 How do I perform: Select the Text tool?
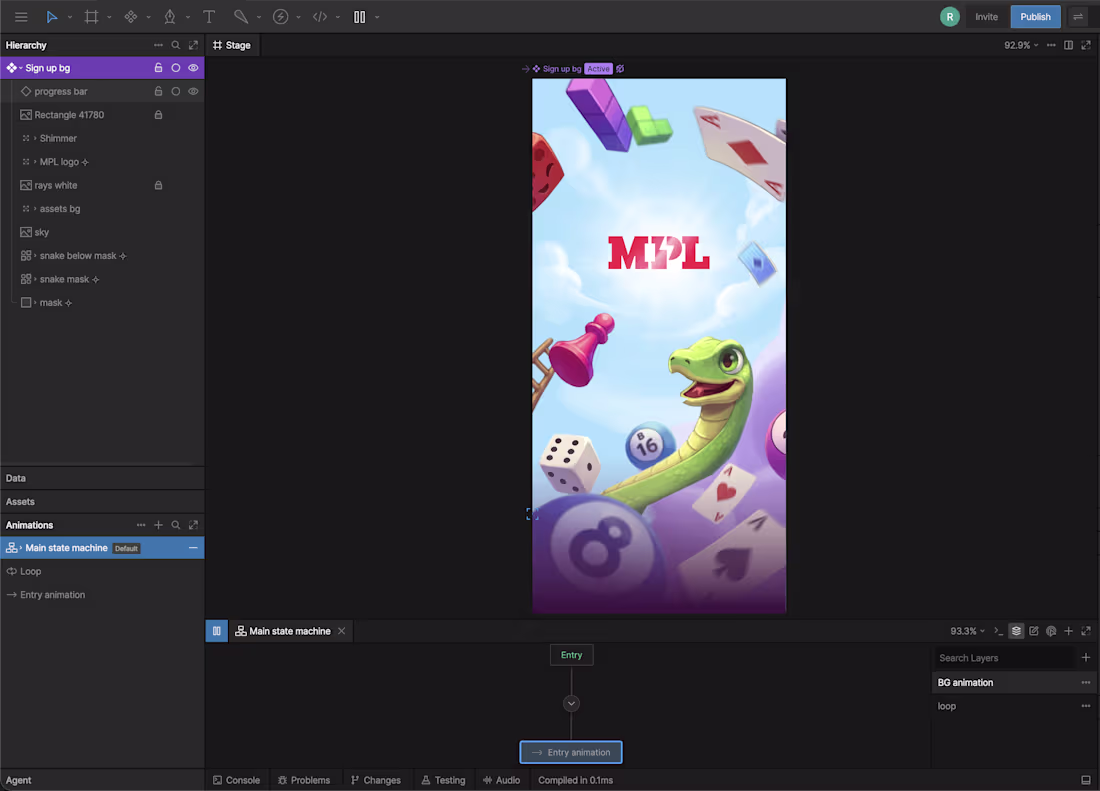[209, 17]
